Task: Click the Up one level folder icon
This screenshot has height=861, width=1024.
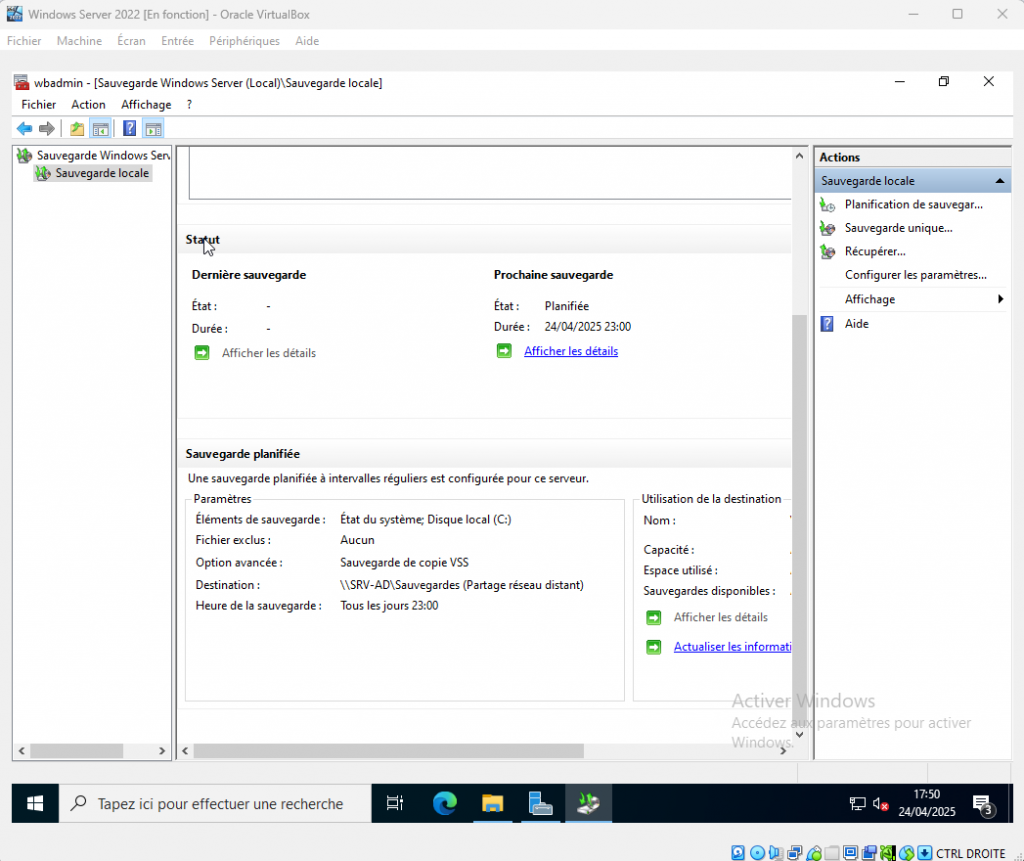Action: click(x=77, y=128)
